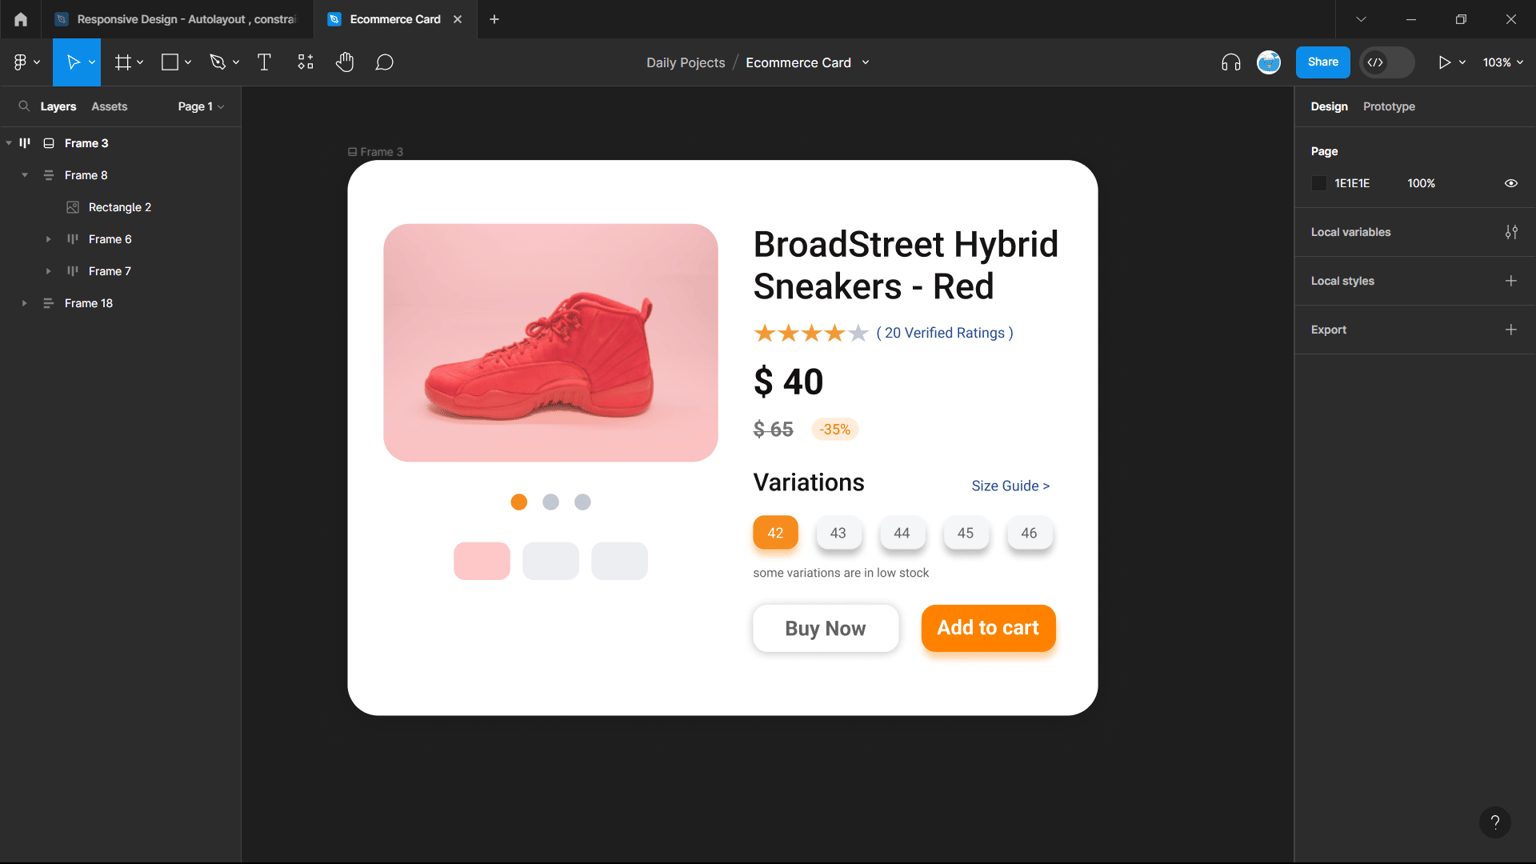Select the orange carousel dot
The width and height of the screenshot is (1536, 864).
(x=519, y=502)
